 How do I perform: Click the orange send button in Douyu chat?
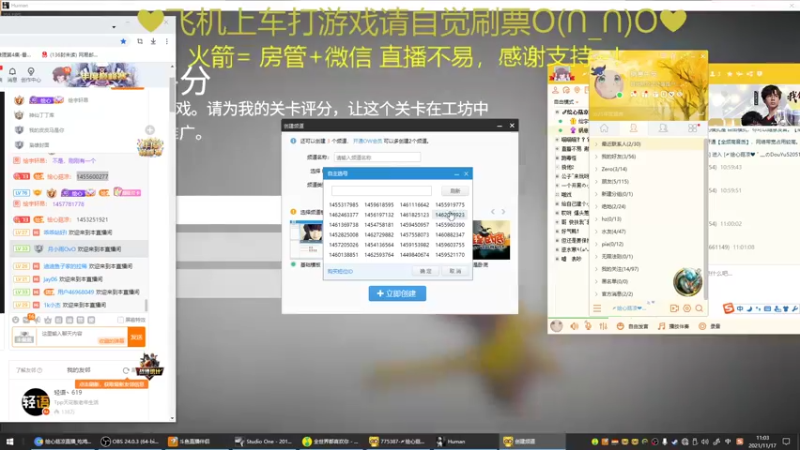pos(136,337)
